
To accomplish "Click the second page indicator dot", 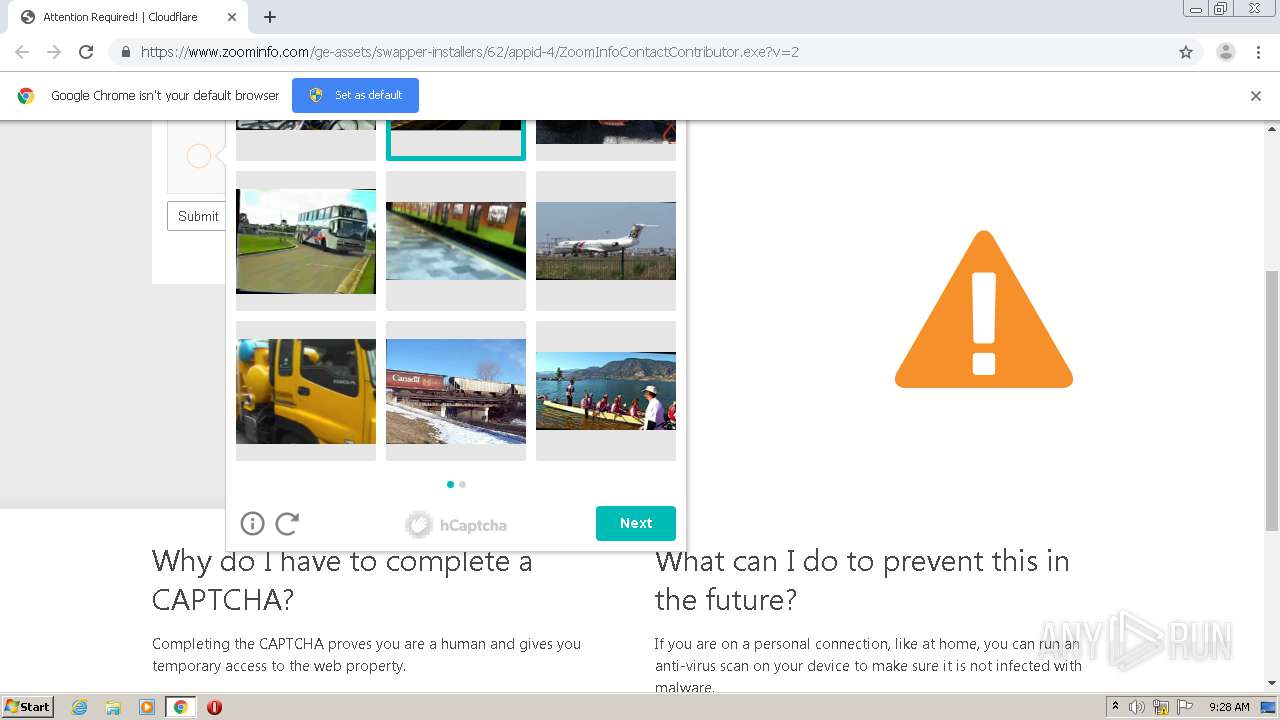I will pyautogui.click(x=462, y=484).
